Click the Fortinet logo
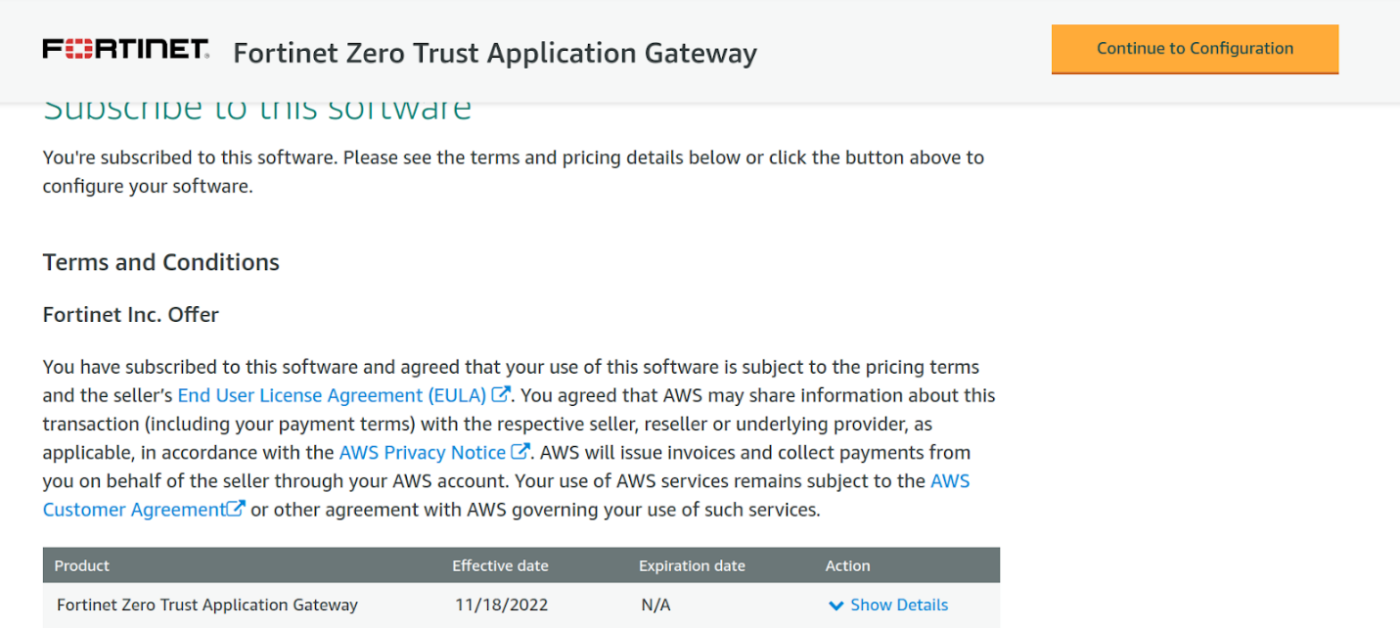Screen dimensions: 1400x628 click(125, 46)
